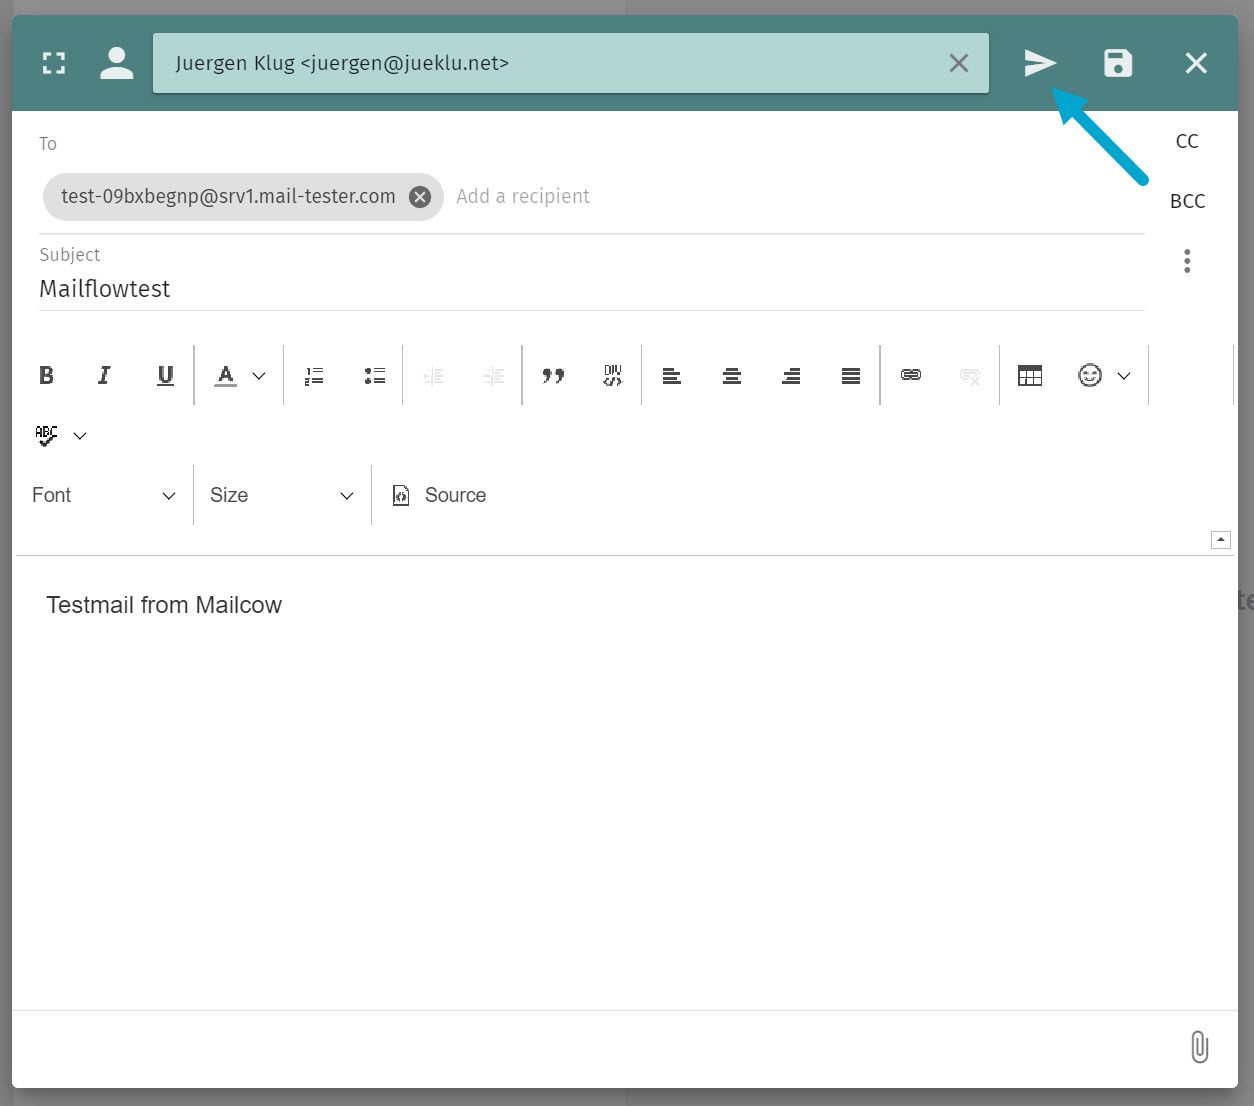Image resolution: width=1254 pixels, height=1106 pixels.
Task: Insert a table into the message
Action: pos(1029,375)
